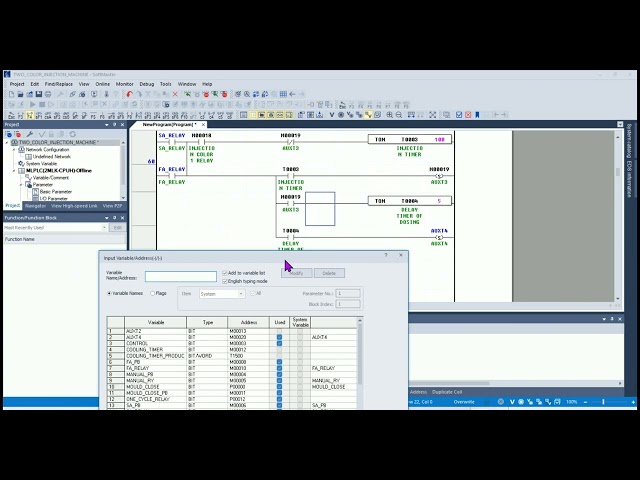Toggle Used checkbox for AUXT4 row
The height and width of the screenshot is (480, 640).
(279, 338)
